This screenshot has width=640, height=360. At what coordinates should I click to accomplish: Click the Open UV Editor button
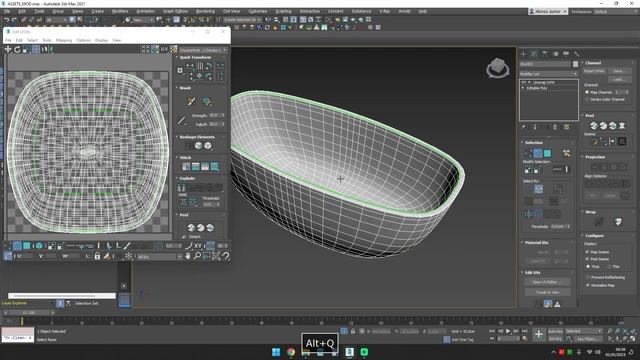coord(547,282)
